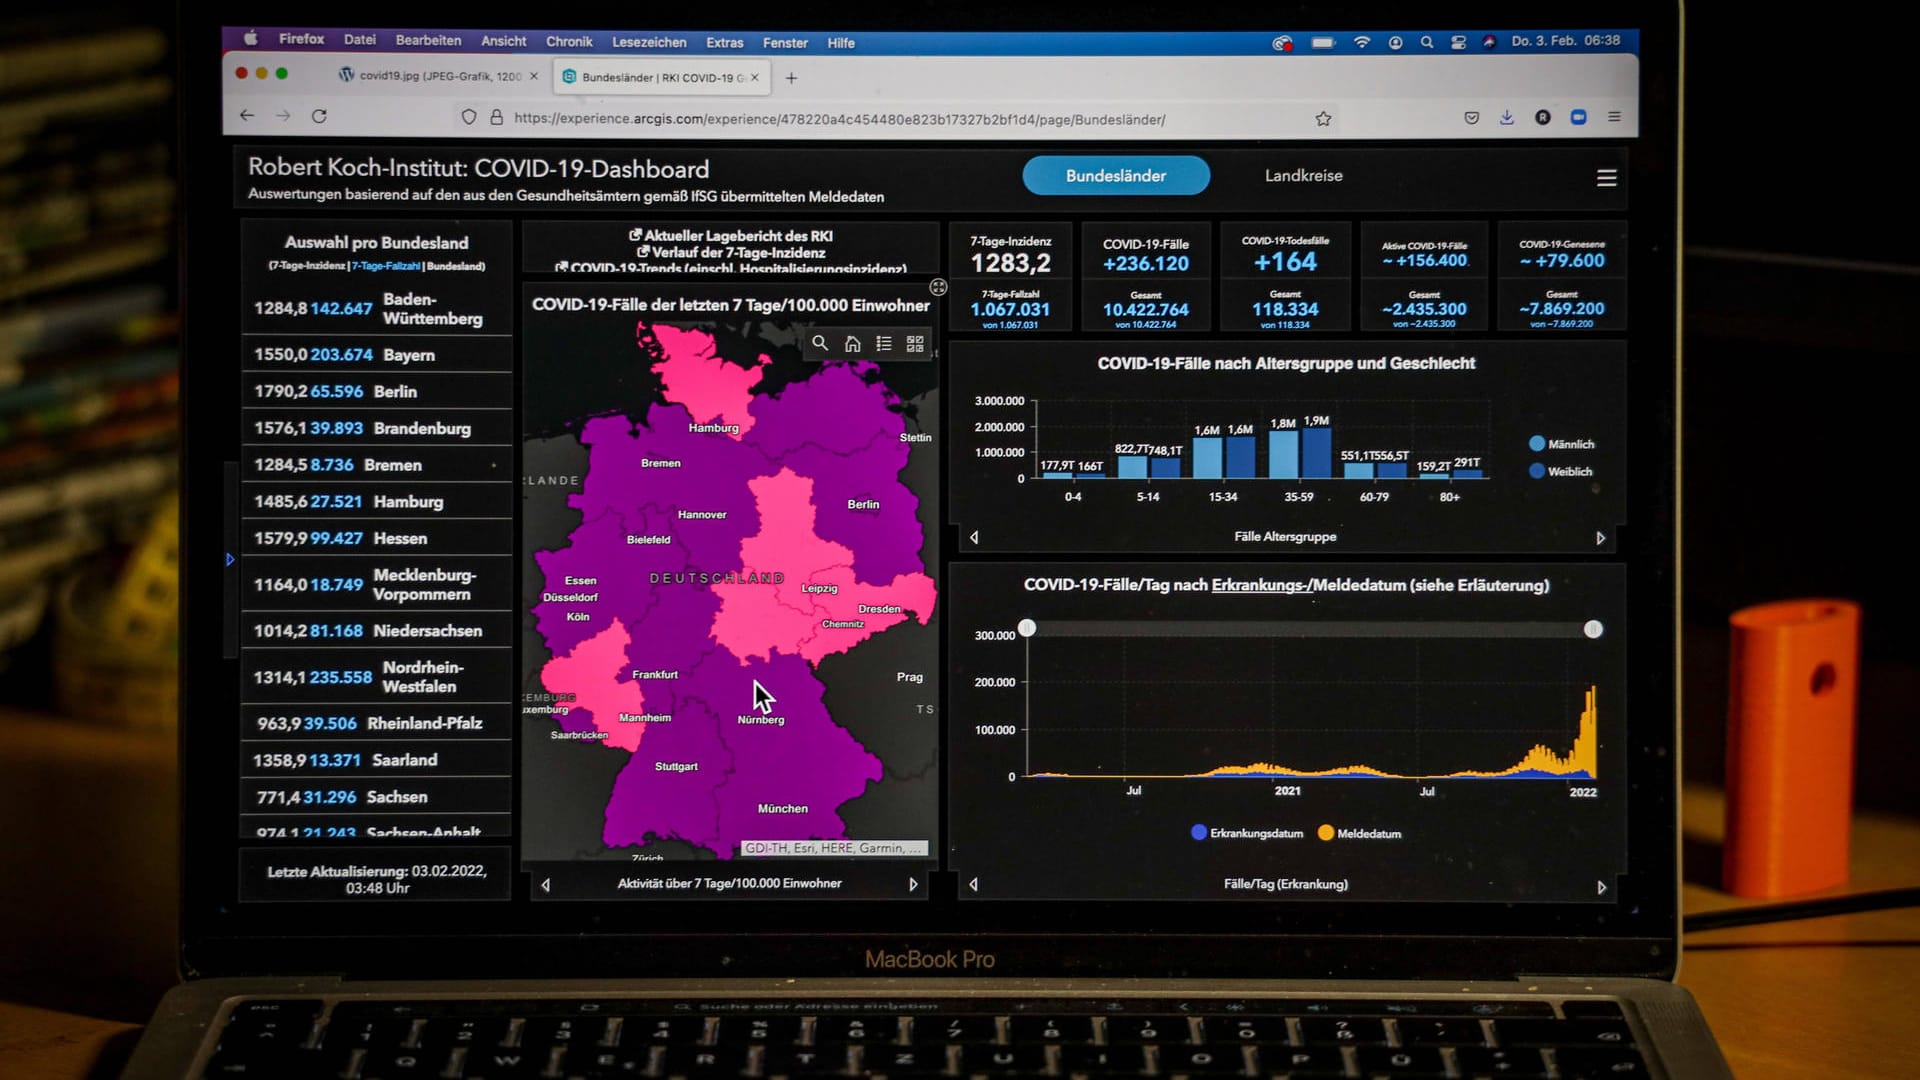This screenshot has width=1920, height=1080.
Task: Go forward one page
Action: click(283, 116)
